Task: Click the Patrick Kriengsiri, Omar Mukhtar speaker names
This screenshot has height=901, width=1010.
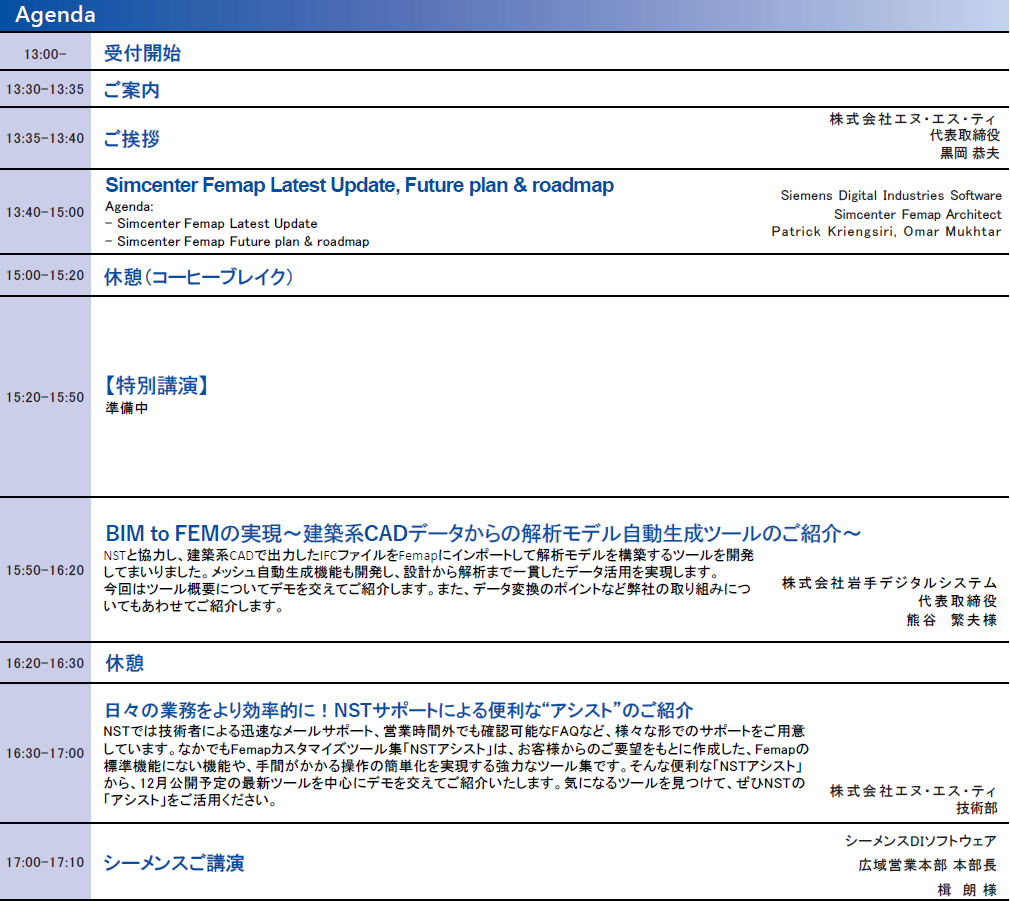Action: [x=886, y=232]
